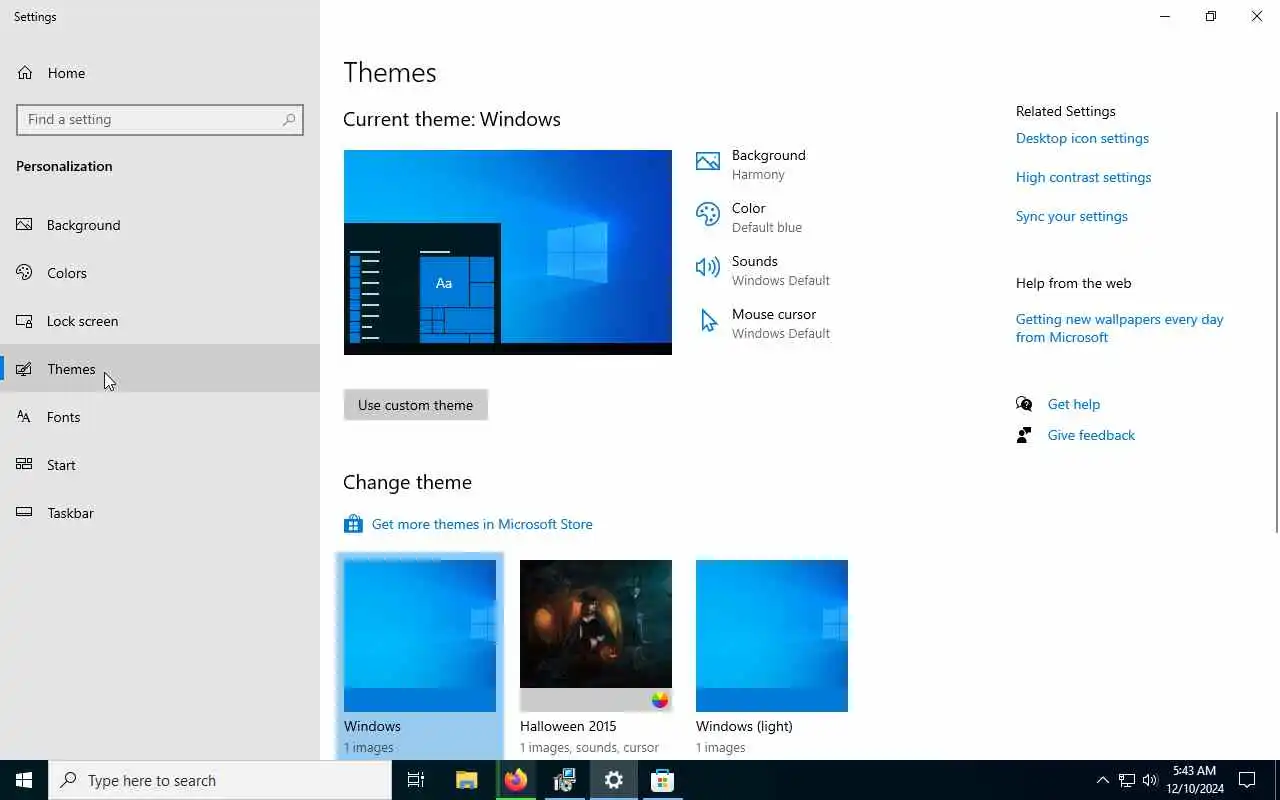Select the Start tiles icon in sidebar

[25, 465]
